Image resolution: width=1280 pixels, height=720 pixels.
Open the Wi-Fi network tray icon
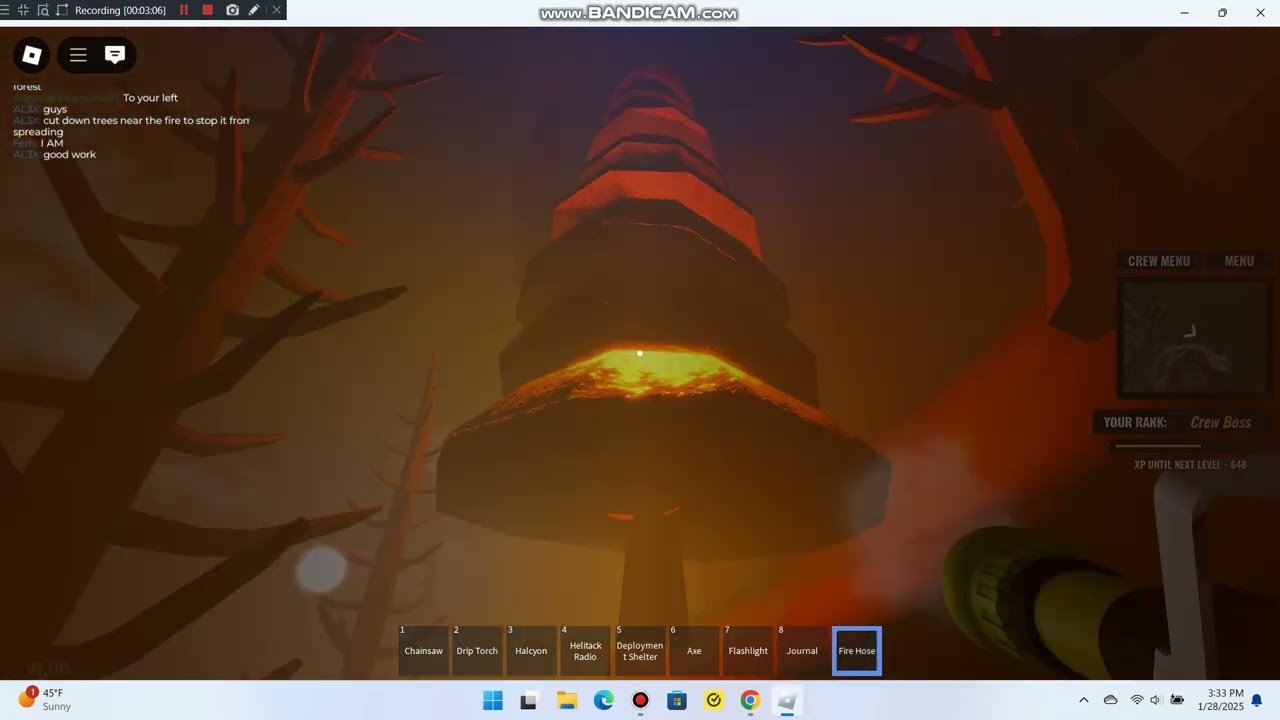tap(1136, 700)
